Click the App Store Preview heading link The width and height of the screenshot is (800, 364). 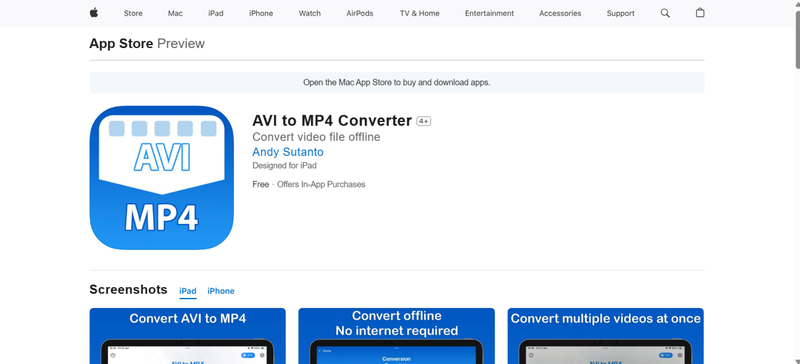(147, 44)
